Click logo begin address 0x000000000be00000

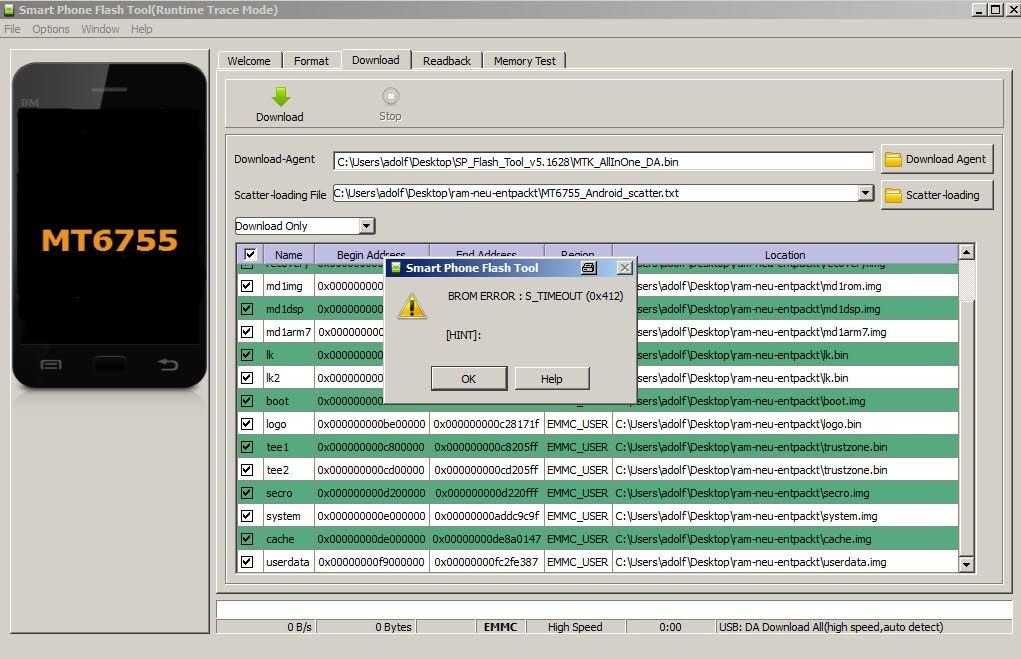coord(371,424)
